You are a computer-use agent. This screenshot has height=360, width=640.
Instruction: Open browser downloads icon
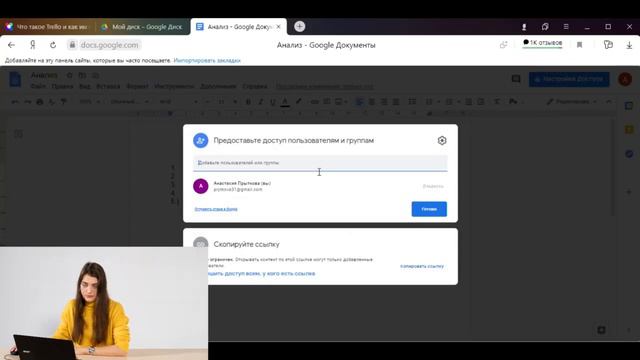tap(629, 45)
